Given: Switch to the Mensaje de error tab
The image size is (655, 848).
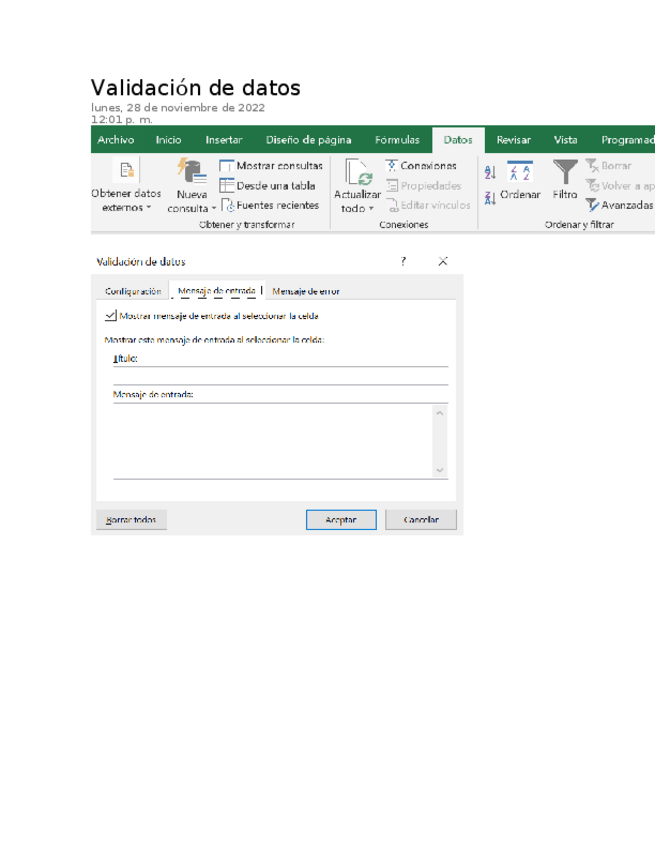Looking at the screenshot, I should 306,291.
